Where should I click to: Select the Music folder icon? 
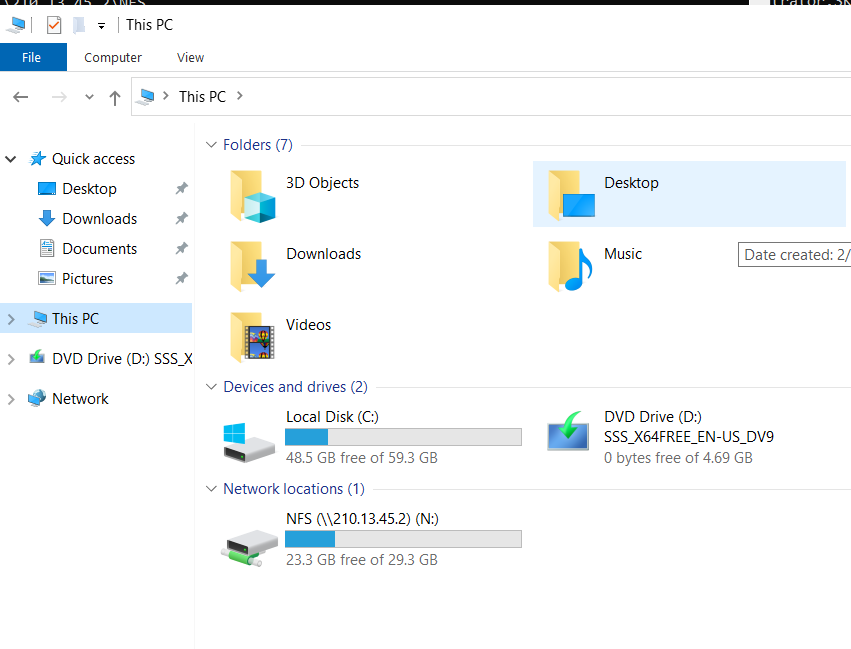point(570,266)
